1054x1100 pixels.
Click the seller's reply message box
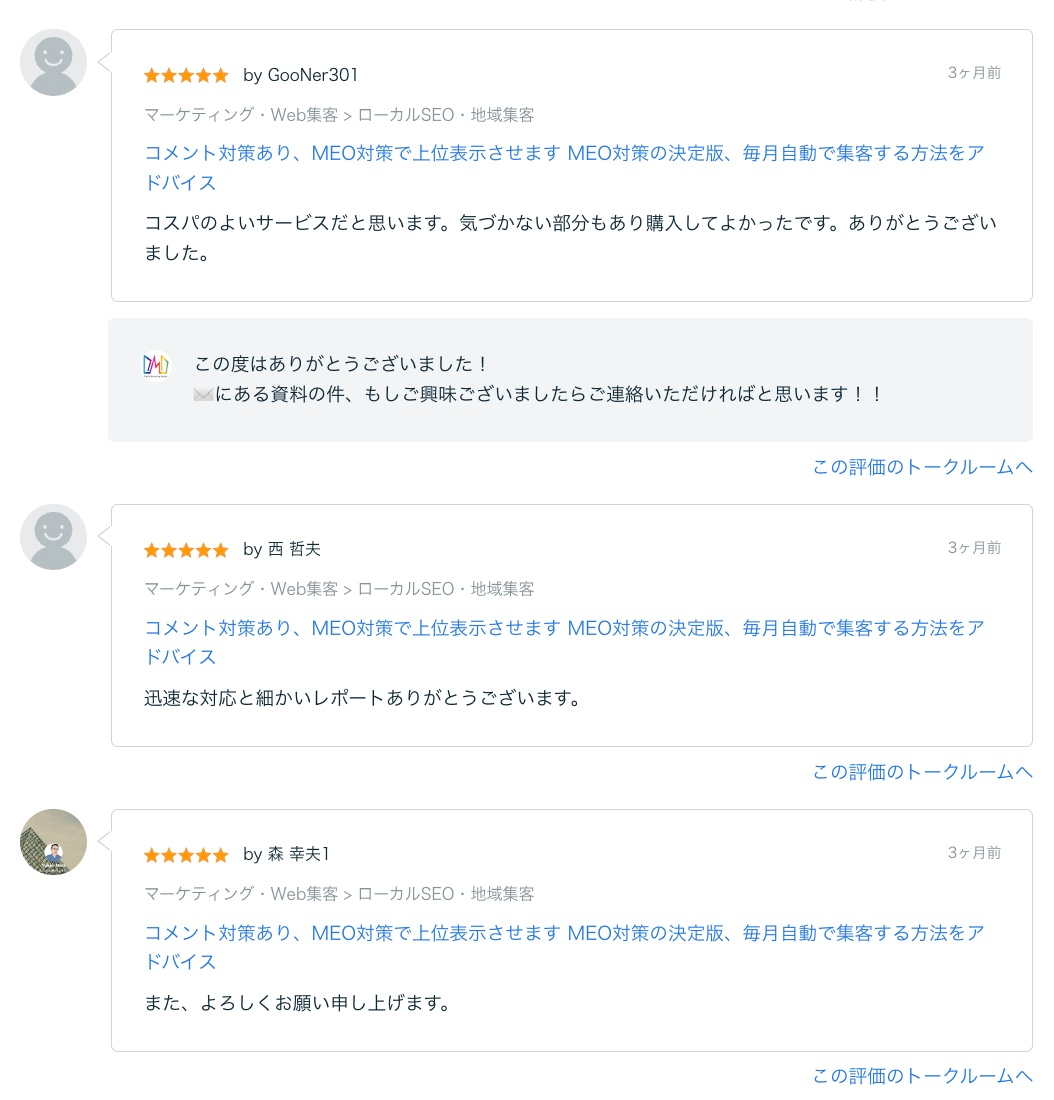(571, 380)
